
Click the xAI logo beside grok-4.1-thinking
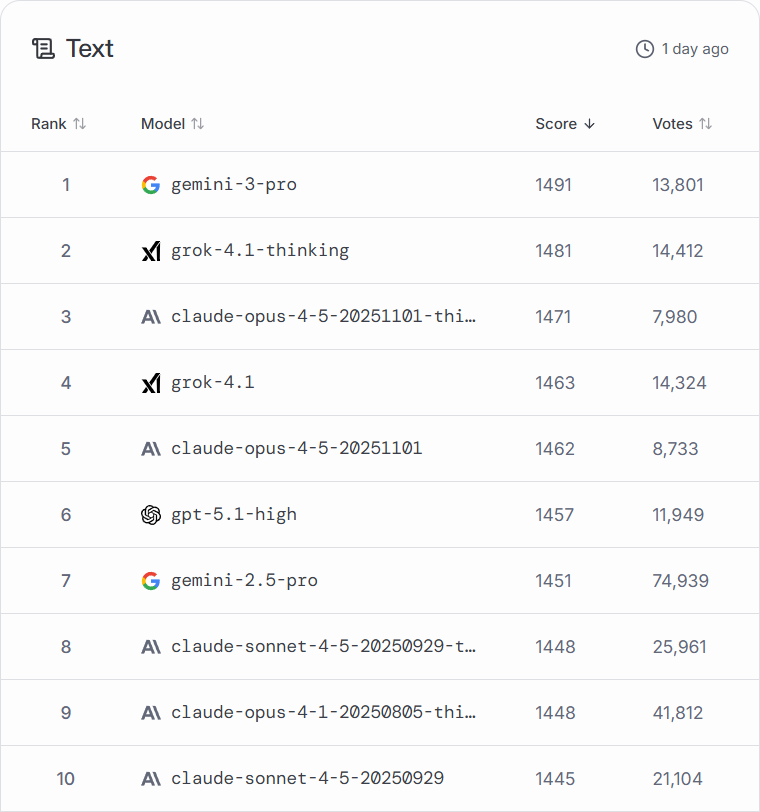(151, 251)
